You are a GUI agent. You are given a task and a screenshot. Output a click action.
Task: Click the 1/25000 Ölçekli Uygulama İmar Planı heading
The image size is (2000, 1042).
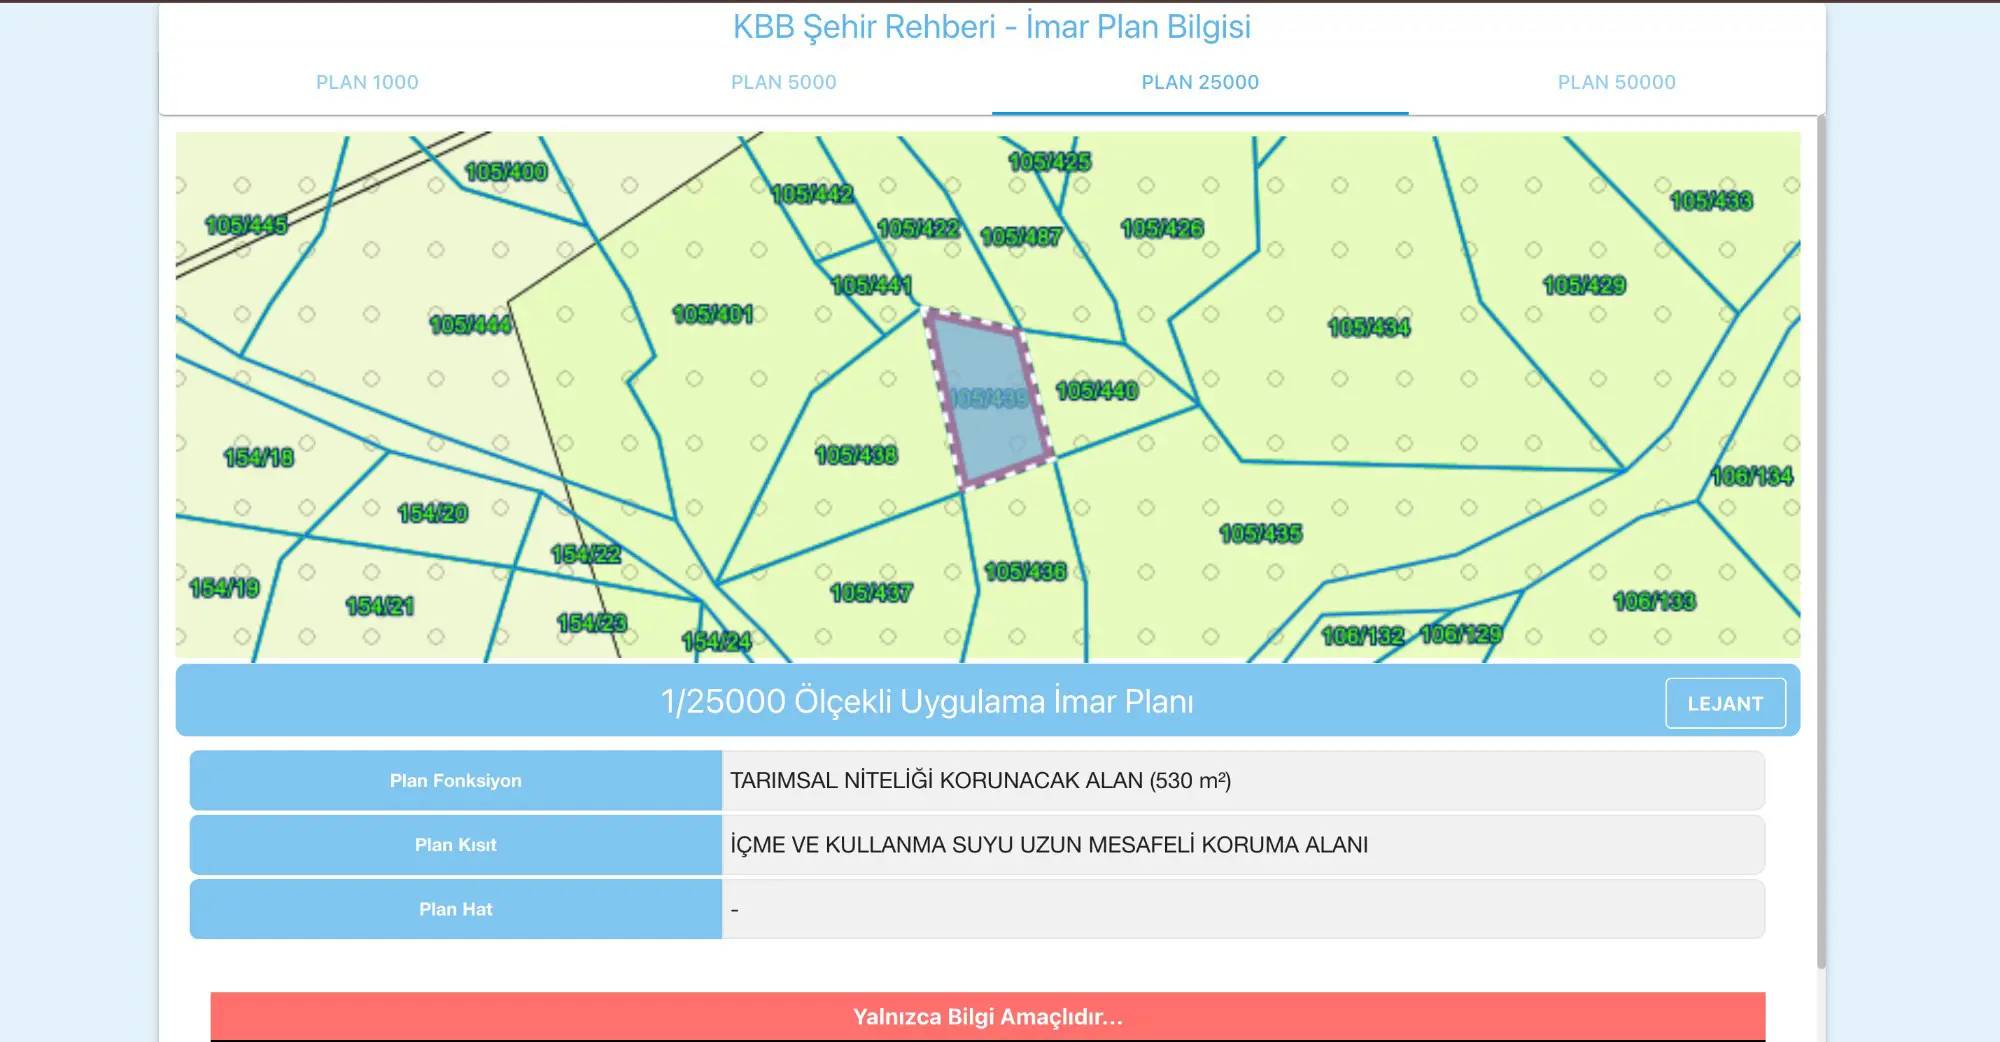(x=927, y=701)
